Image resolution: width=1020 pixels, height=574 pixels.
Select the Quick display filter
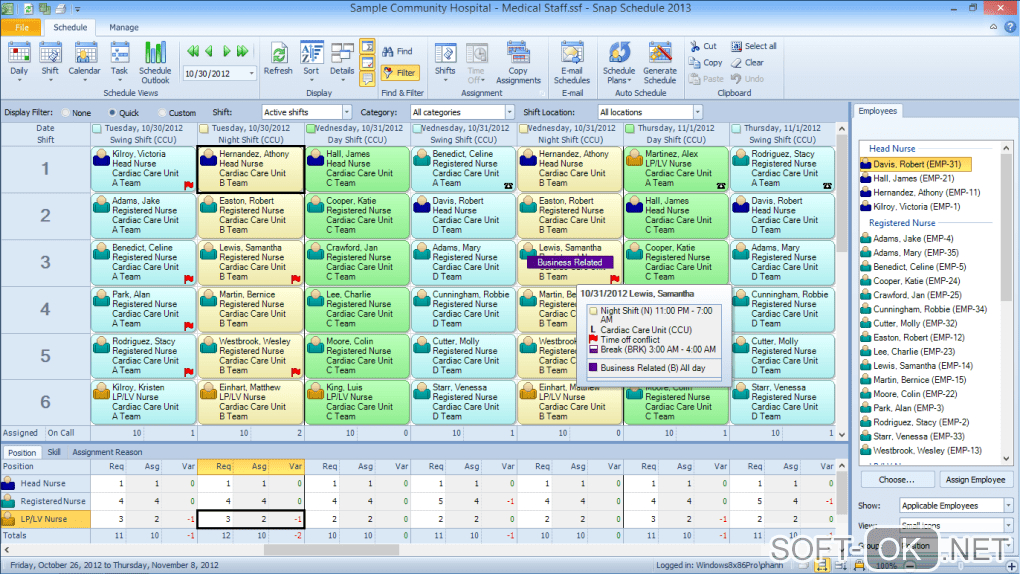coord(113,113)
